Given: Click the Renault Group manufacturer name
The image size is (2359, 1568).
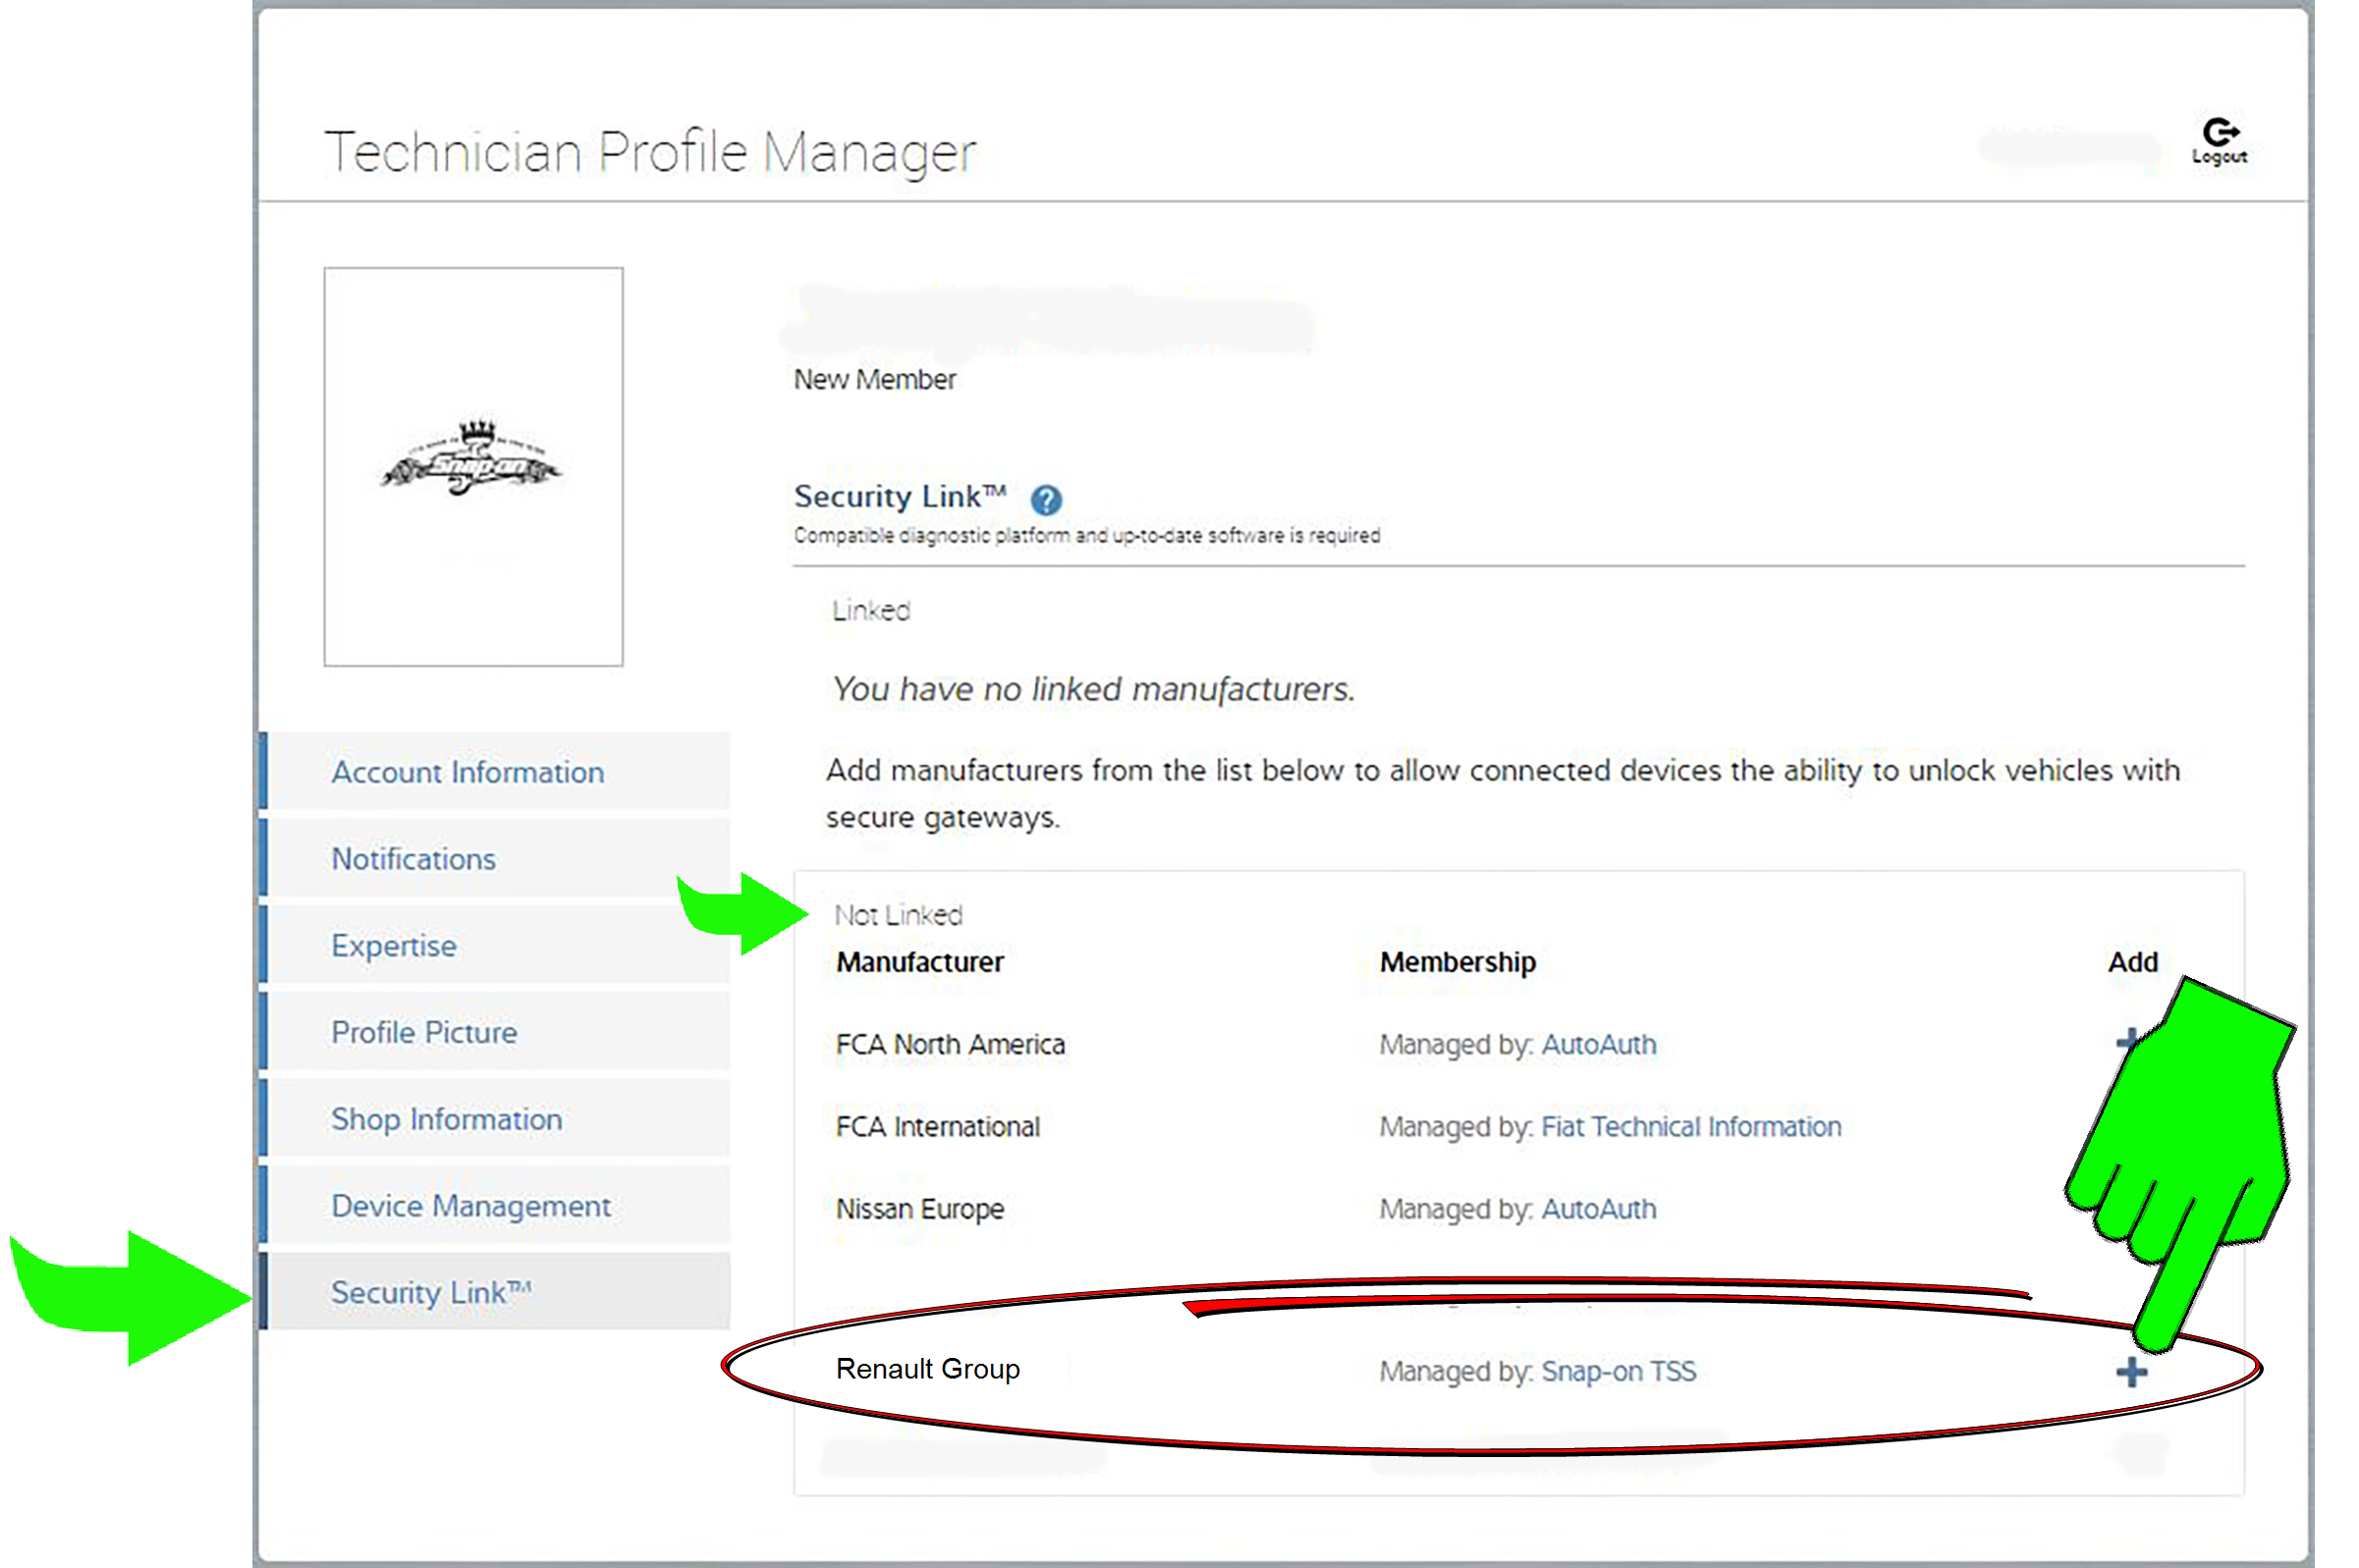Looking at the screenshot, I should pos(927,1369).
